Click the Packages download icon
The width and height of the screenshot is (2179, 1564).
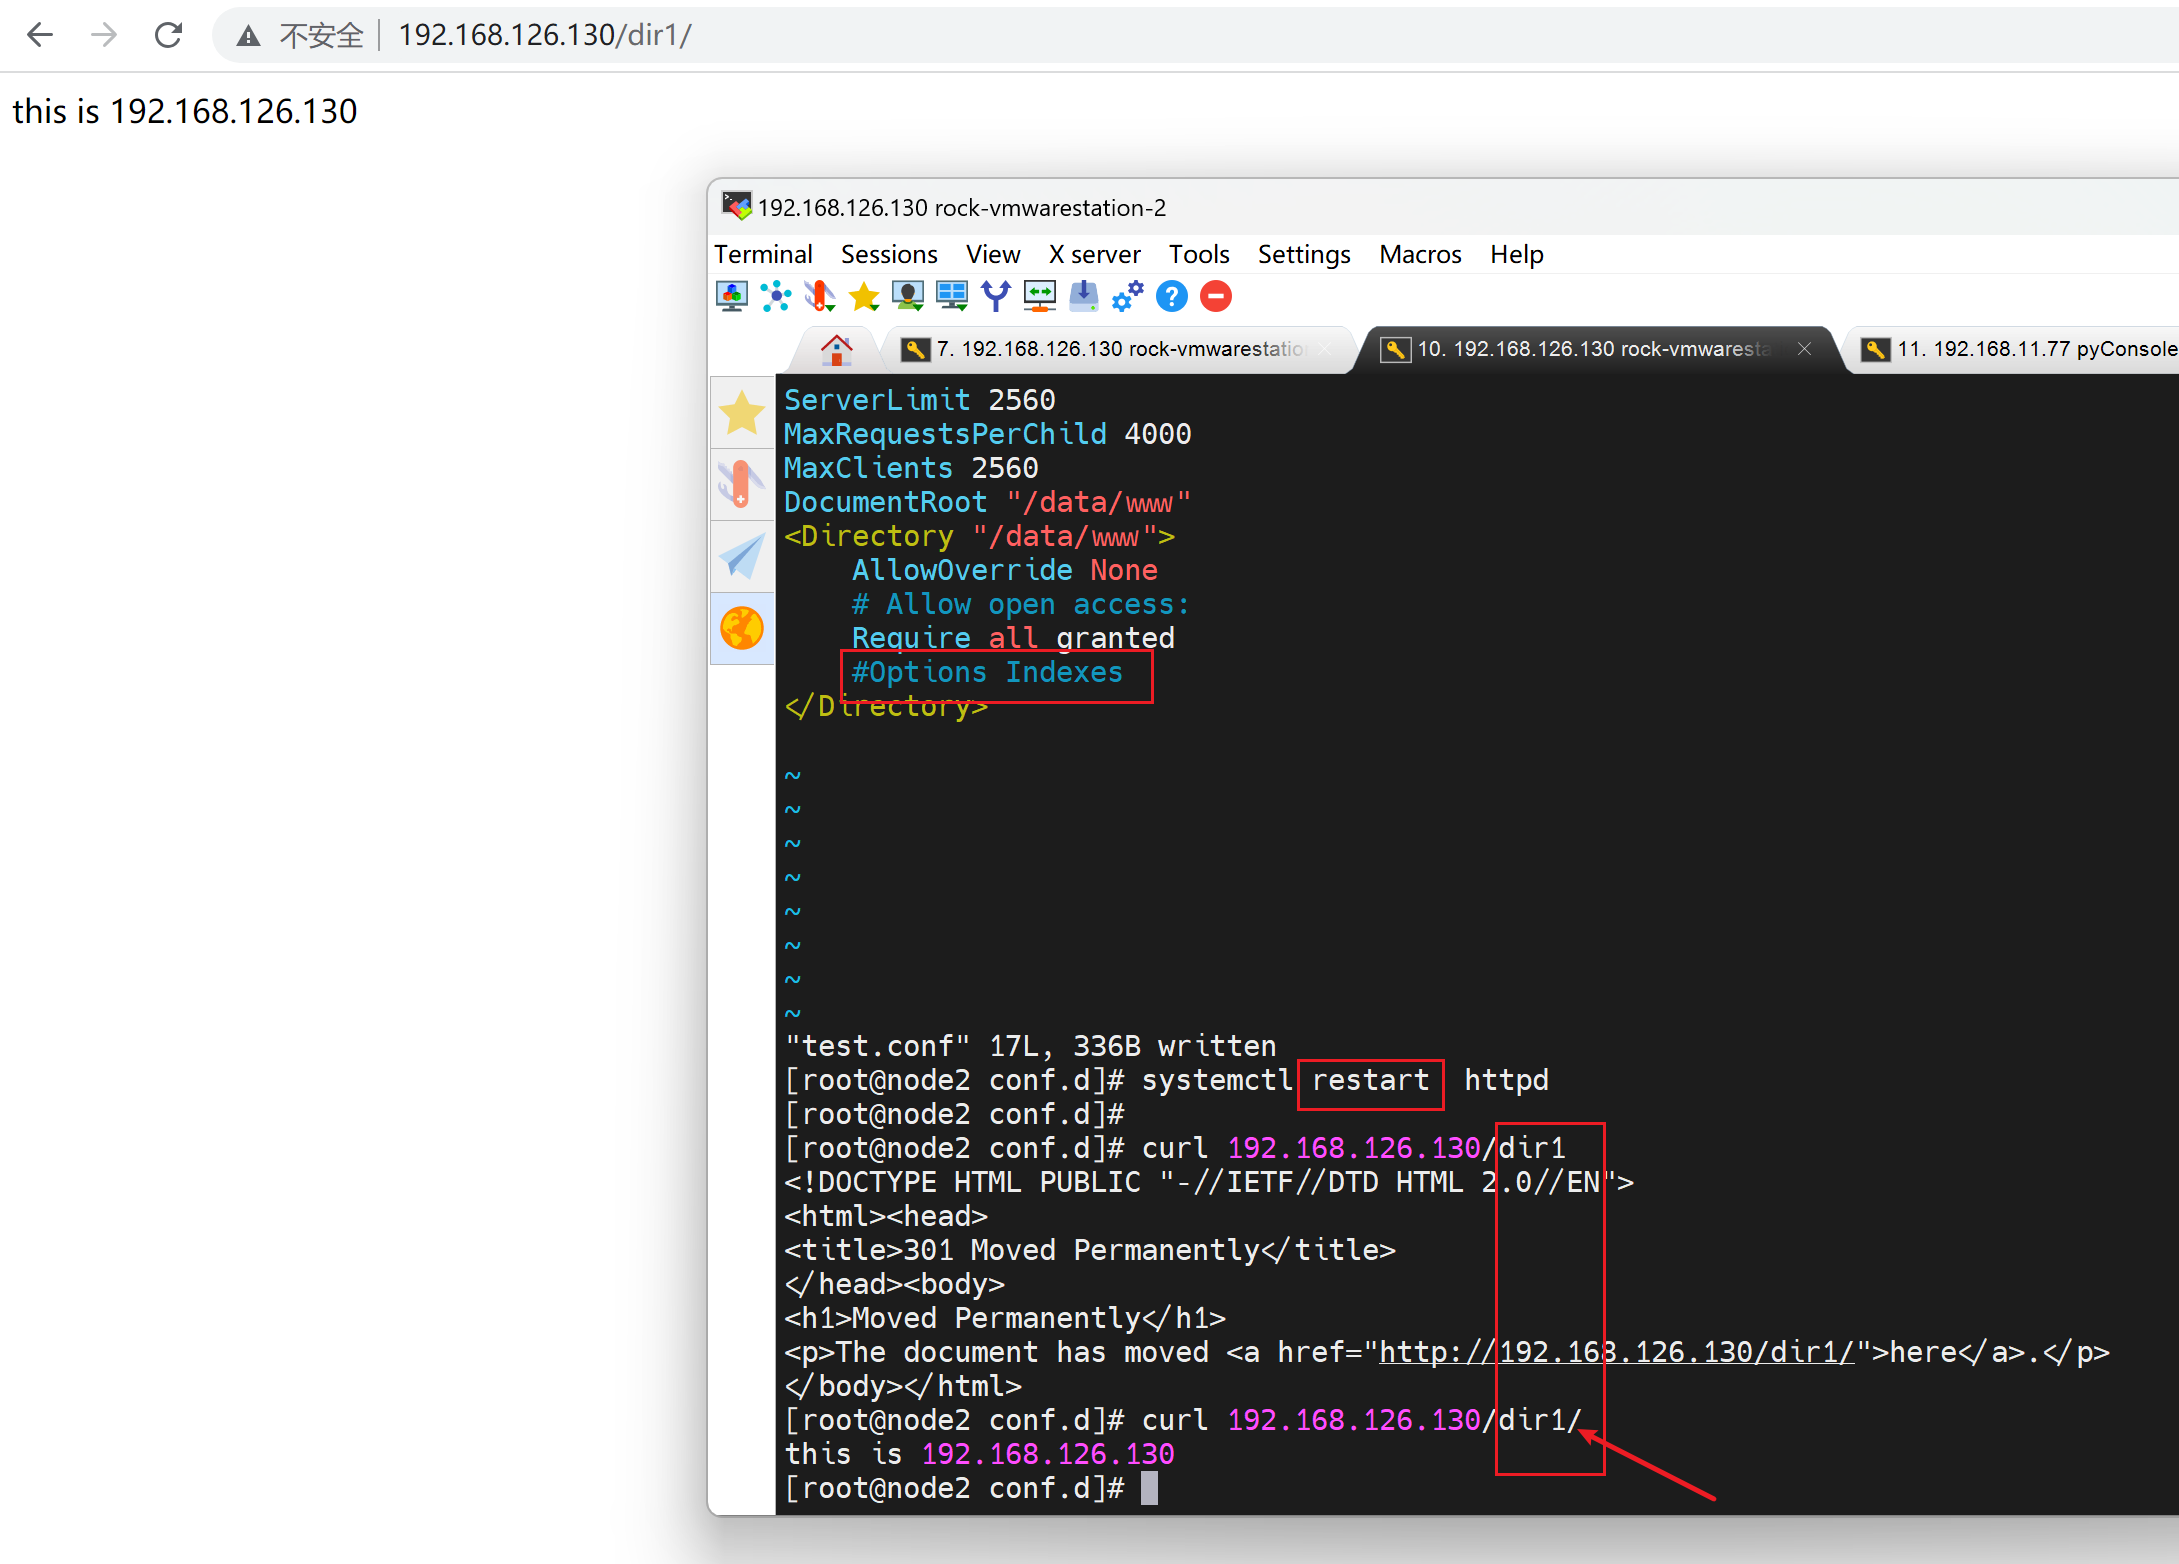1084,297
